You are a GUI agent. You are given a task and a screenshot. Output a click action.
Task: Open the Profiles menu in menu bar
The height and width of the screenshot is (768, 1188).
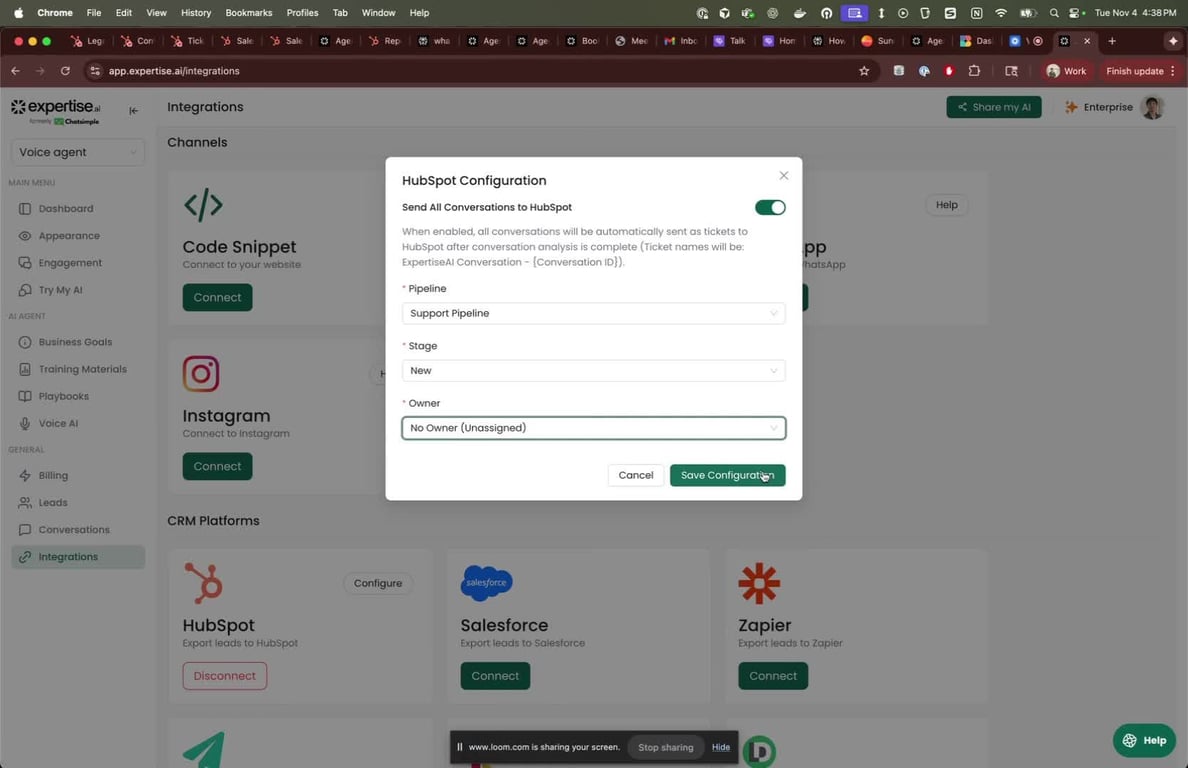point(302,13)
